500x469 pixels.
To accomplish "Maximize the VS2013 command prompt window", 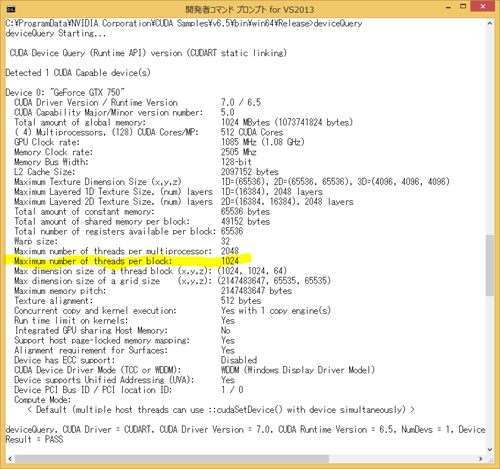I will click(463, 6).
